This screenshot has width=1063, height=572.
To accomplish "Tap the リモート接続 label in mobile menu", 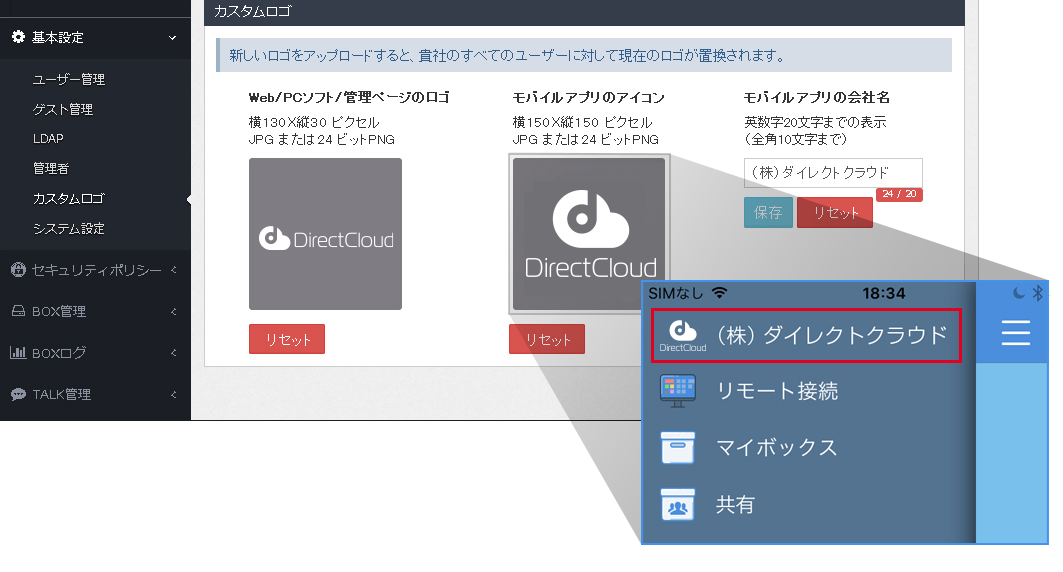I will coord(777,391).
